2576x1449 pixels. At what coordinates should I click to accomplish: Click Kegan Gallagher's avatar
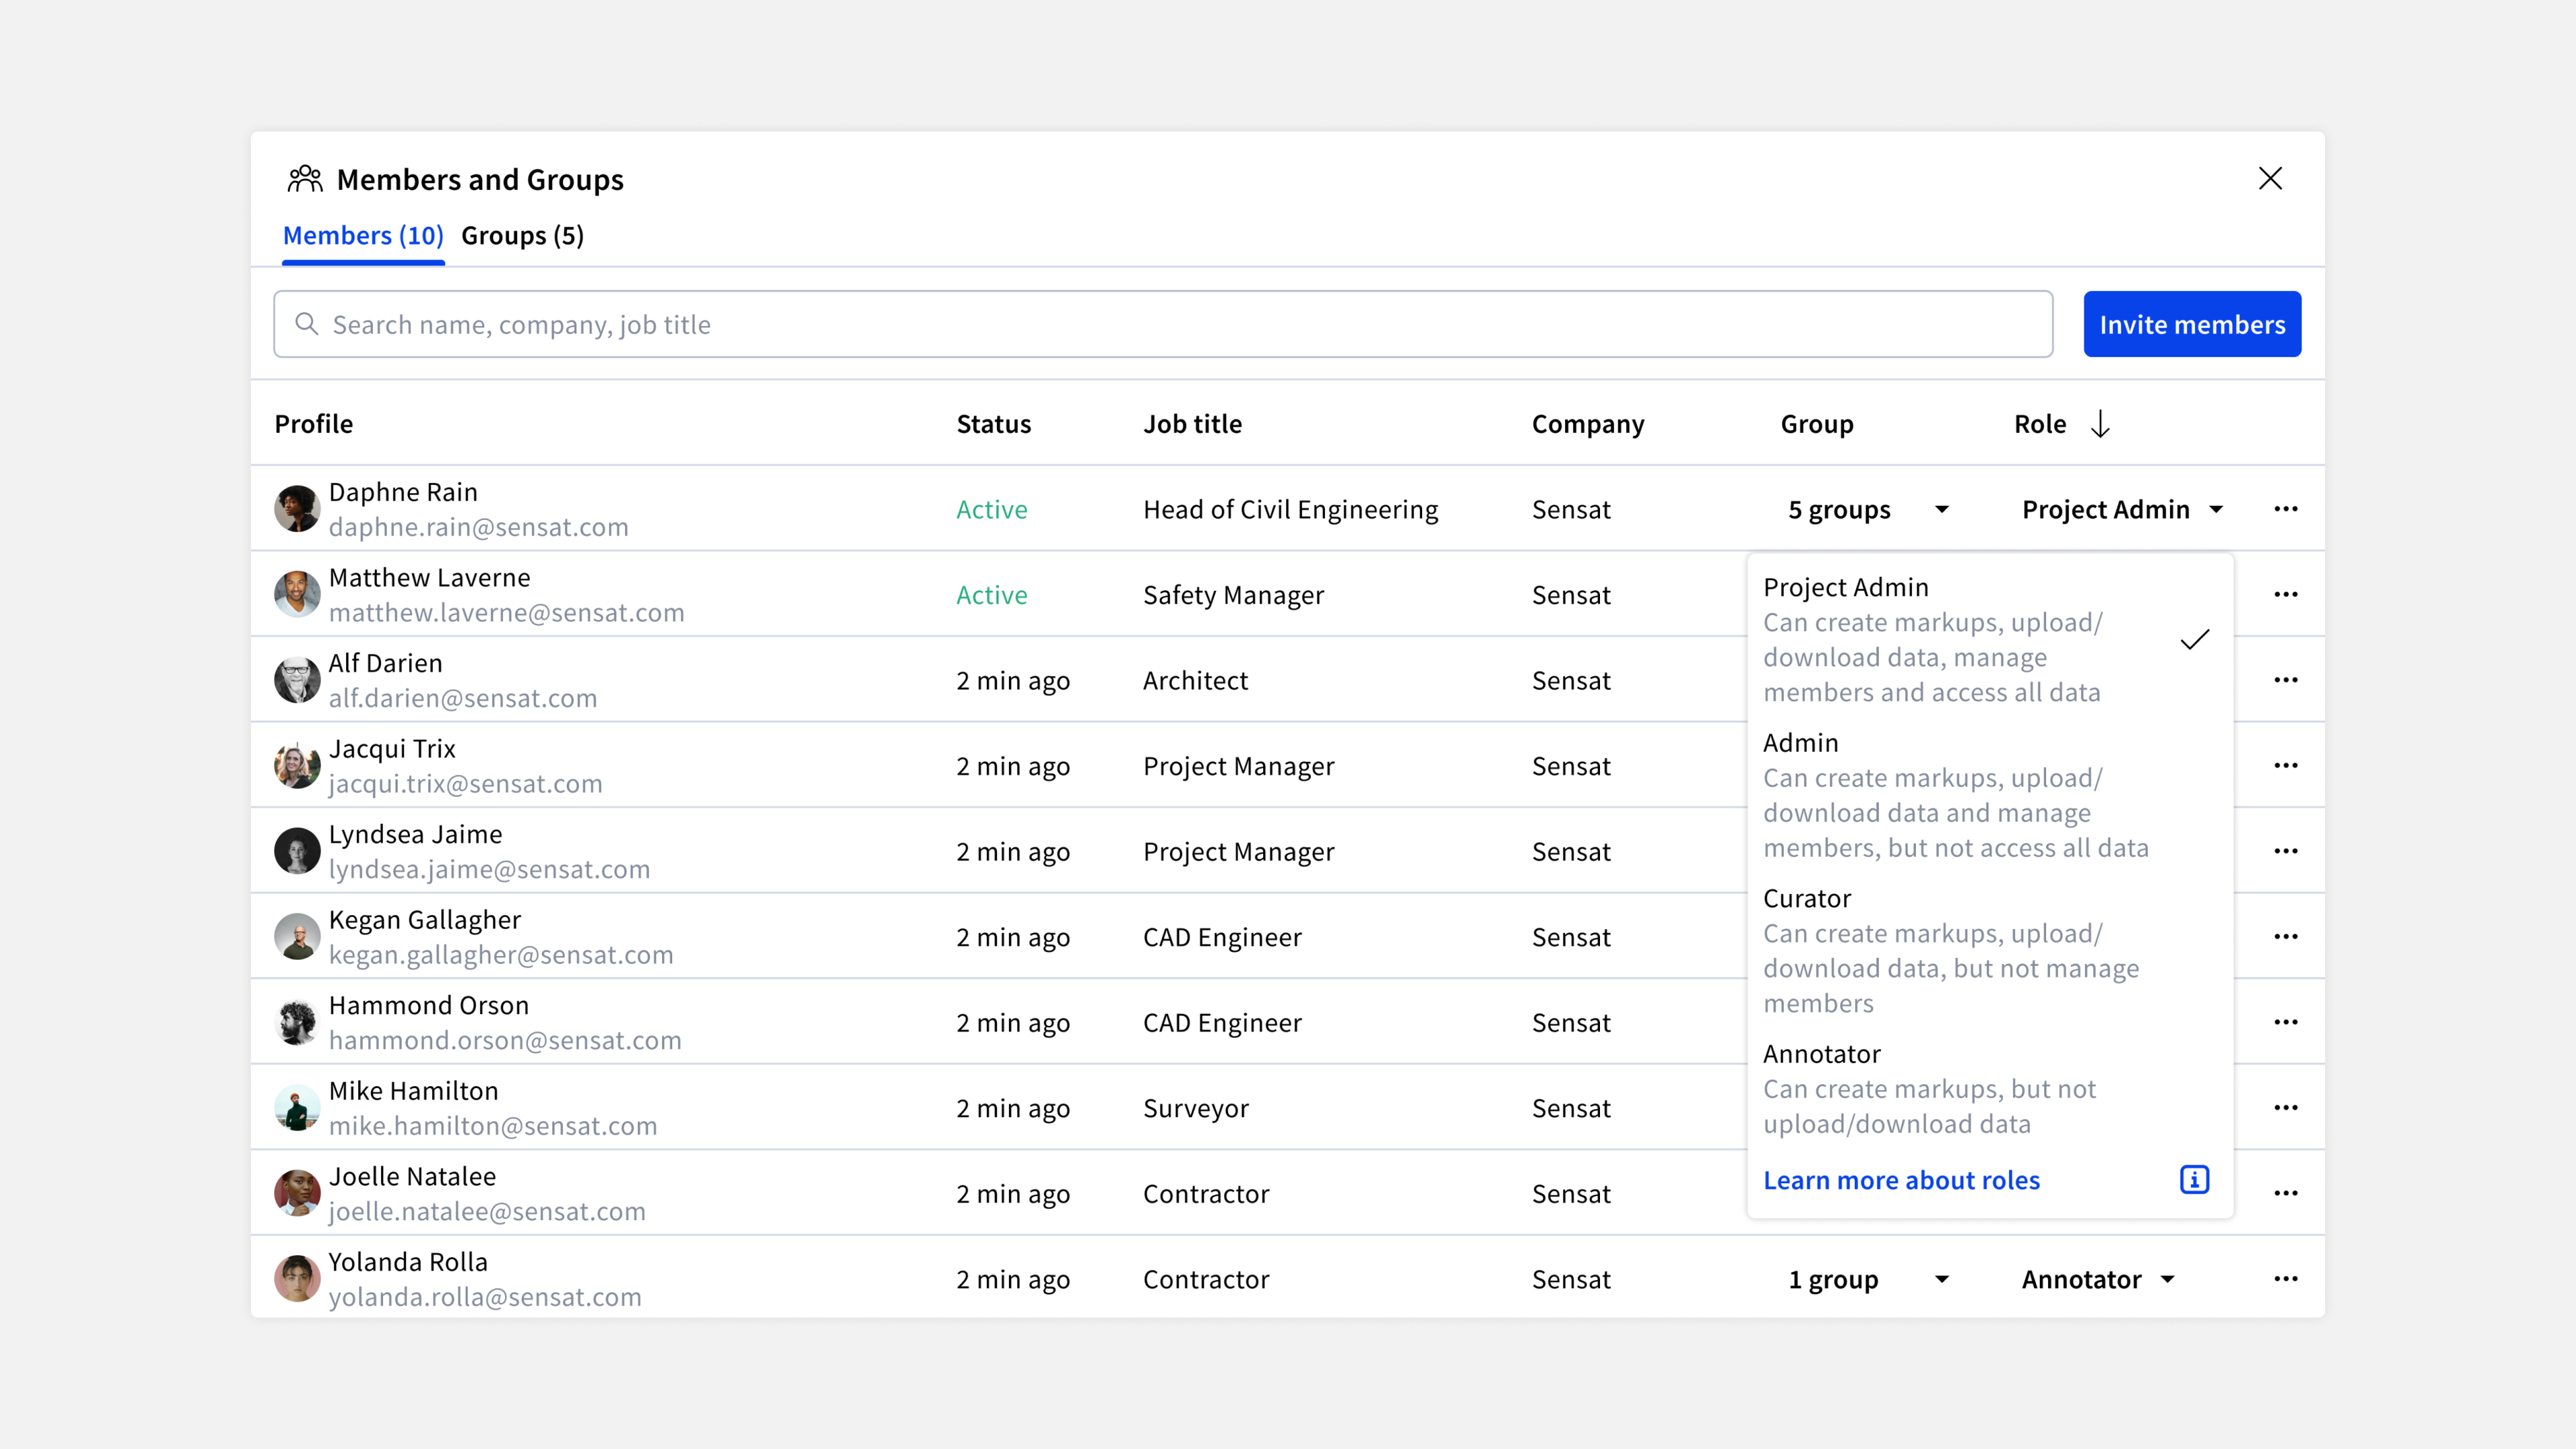tap(297, 937)
